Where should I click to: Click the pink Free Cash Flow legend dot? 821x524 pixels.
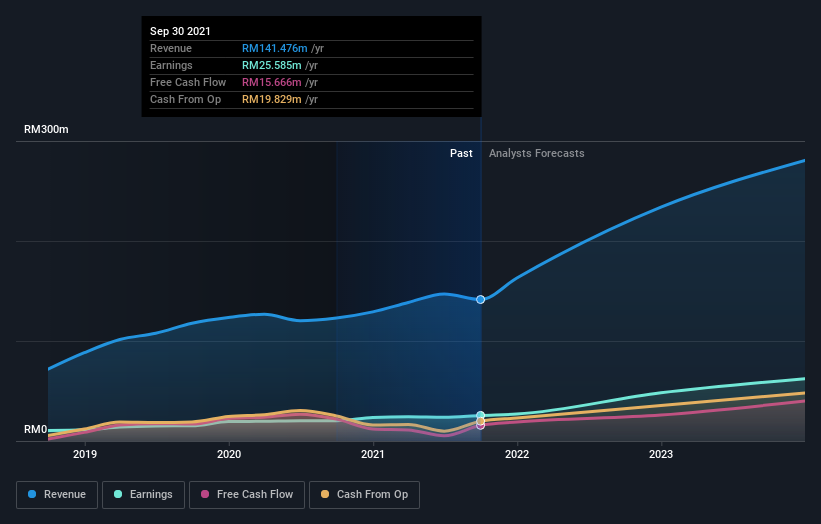(x=205, y=494)
